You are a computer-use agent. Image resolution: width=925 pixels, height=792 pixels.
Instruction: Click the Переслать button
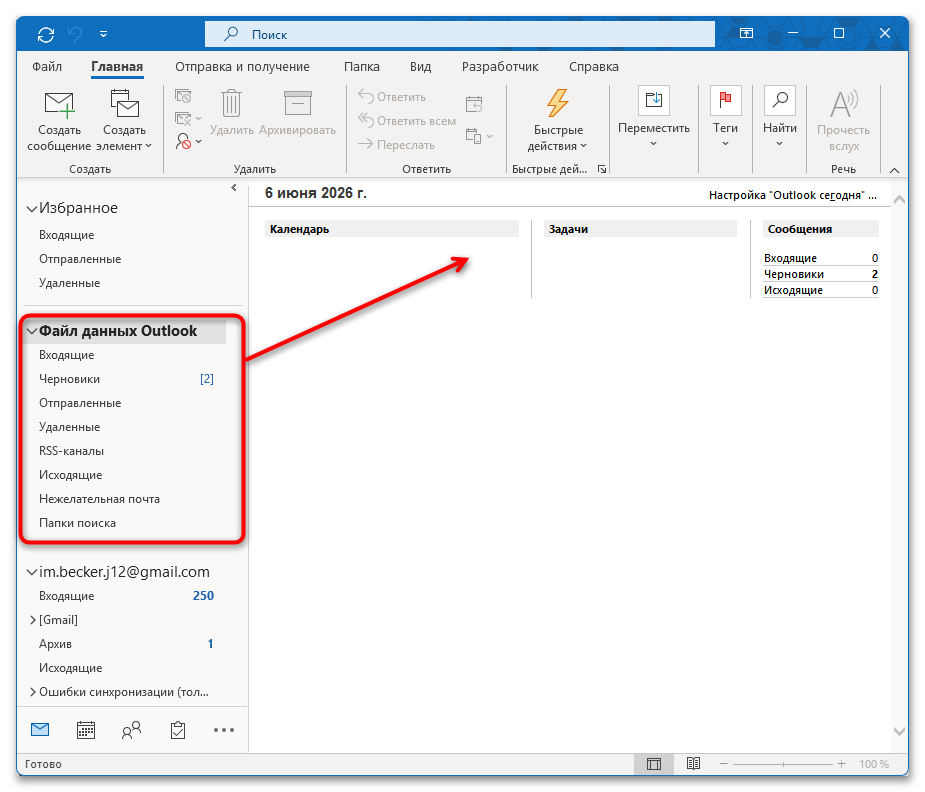coord(396,144)
